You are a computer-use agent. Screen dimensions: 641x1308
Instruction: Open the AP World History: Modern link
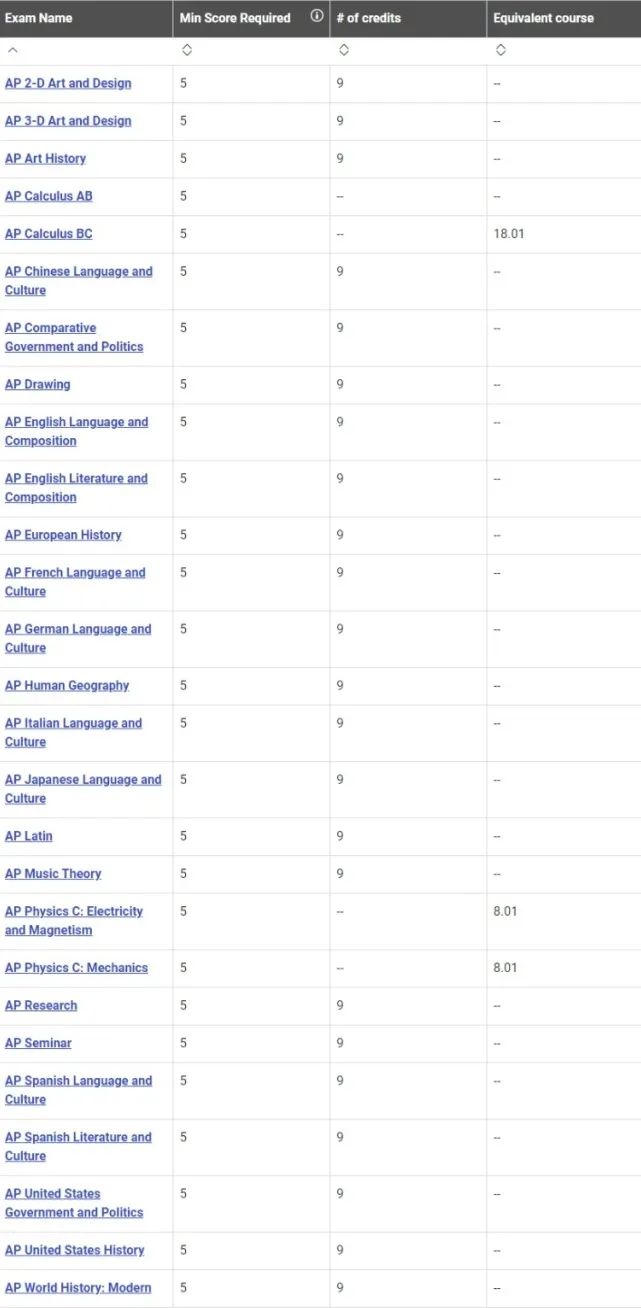click(x=78, y=1287)
